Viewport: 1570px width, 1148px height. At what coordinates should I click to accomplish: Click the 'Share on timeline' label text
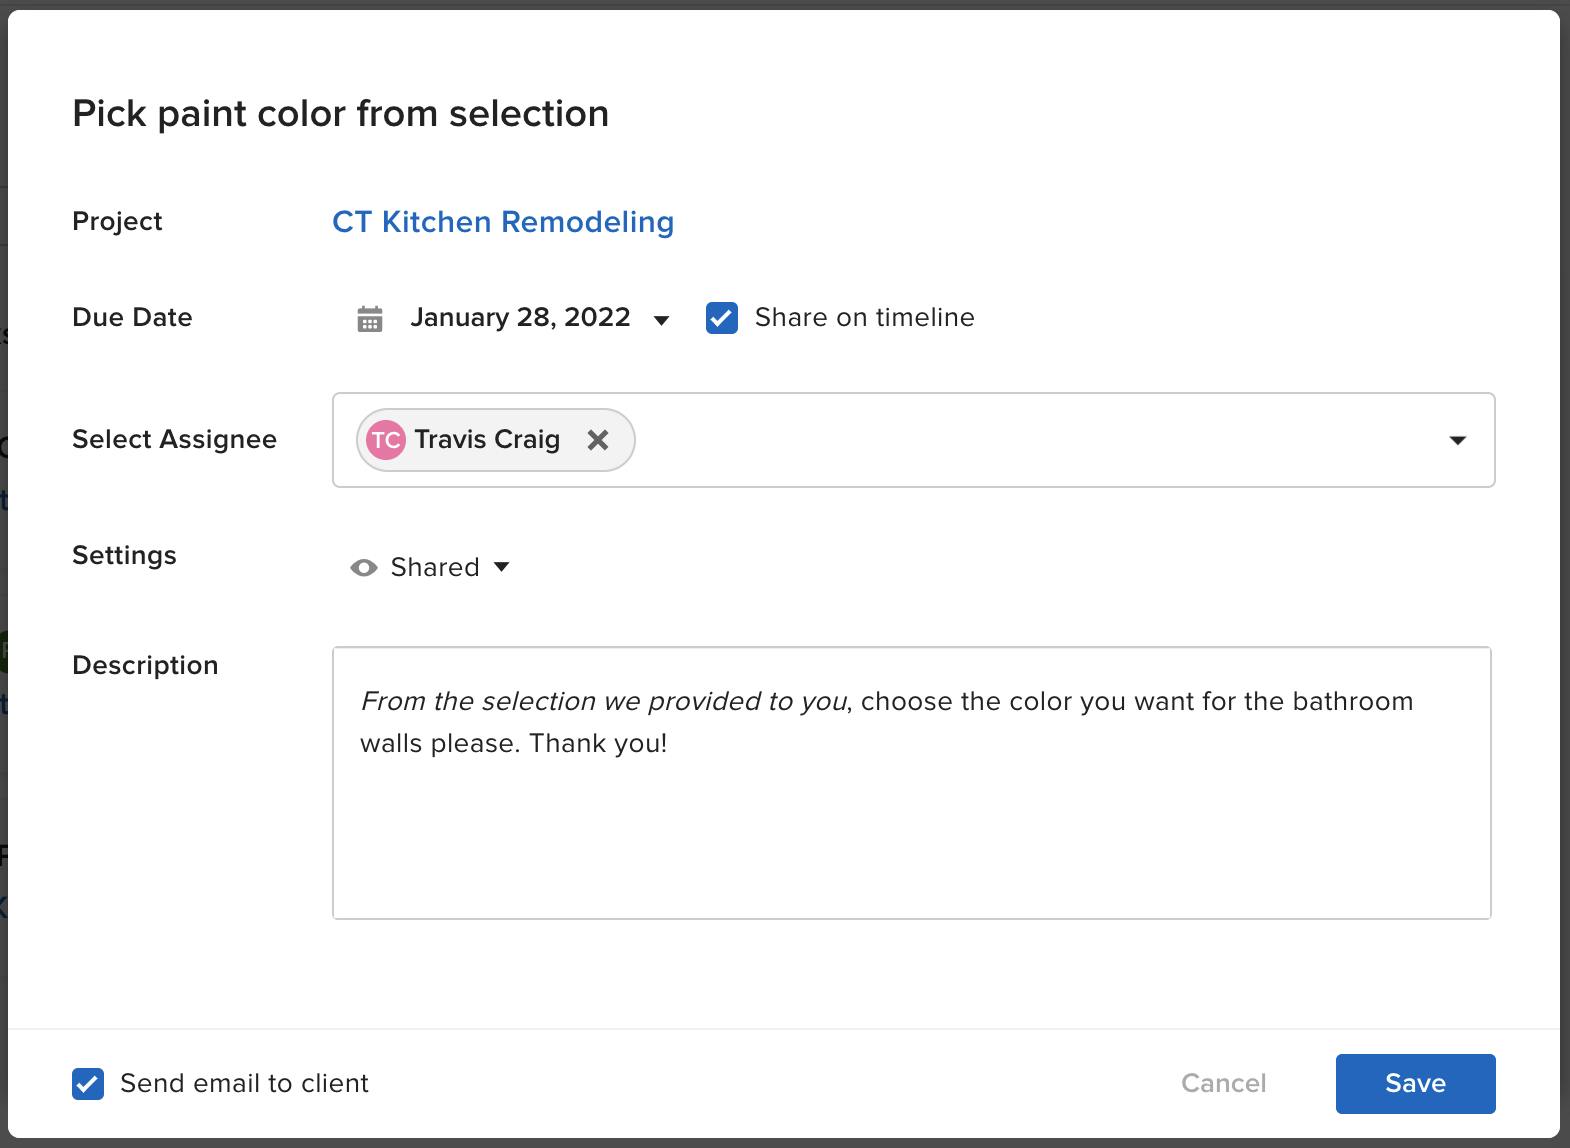click(x=864, y=318)
